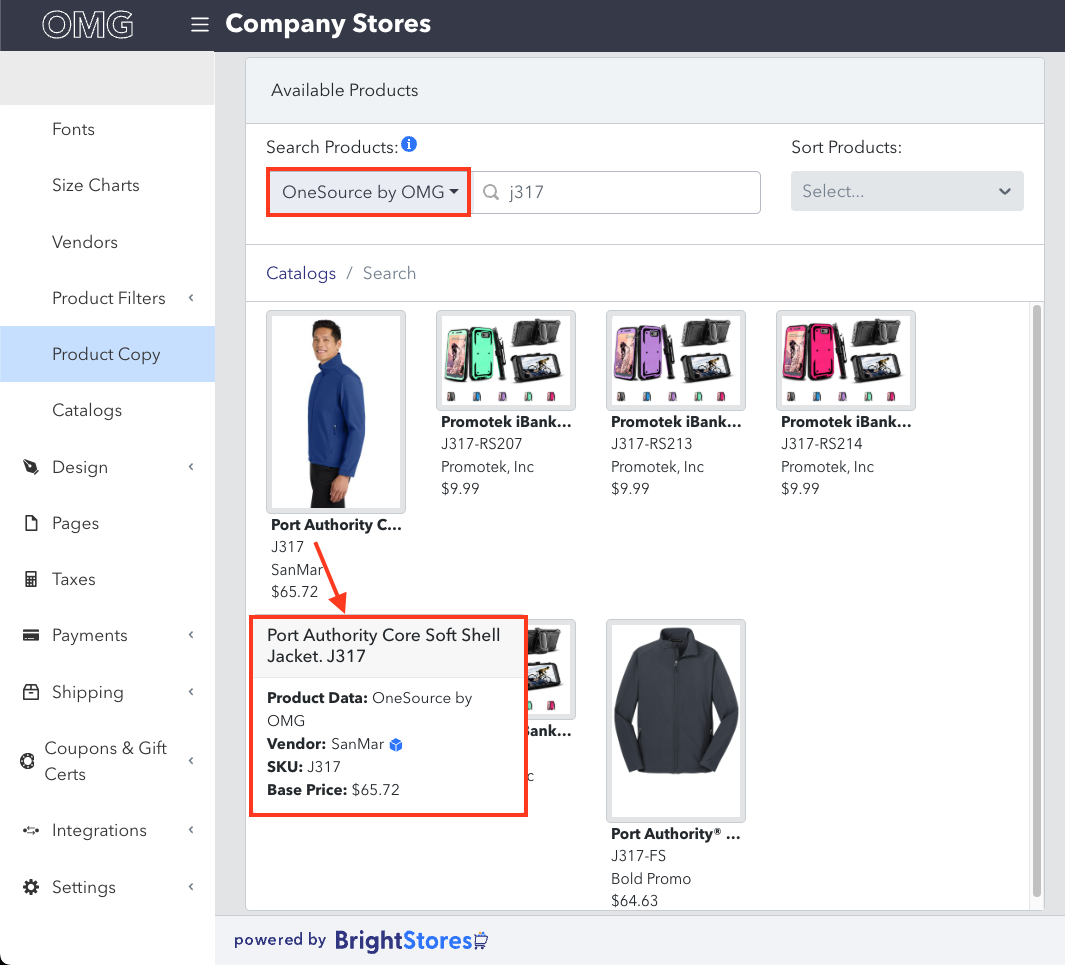This screenshot has width=1065, height=965.
Task: Click the hamburger menu icon
Action: click(x=200, y=25)
